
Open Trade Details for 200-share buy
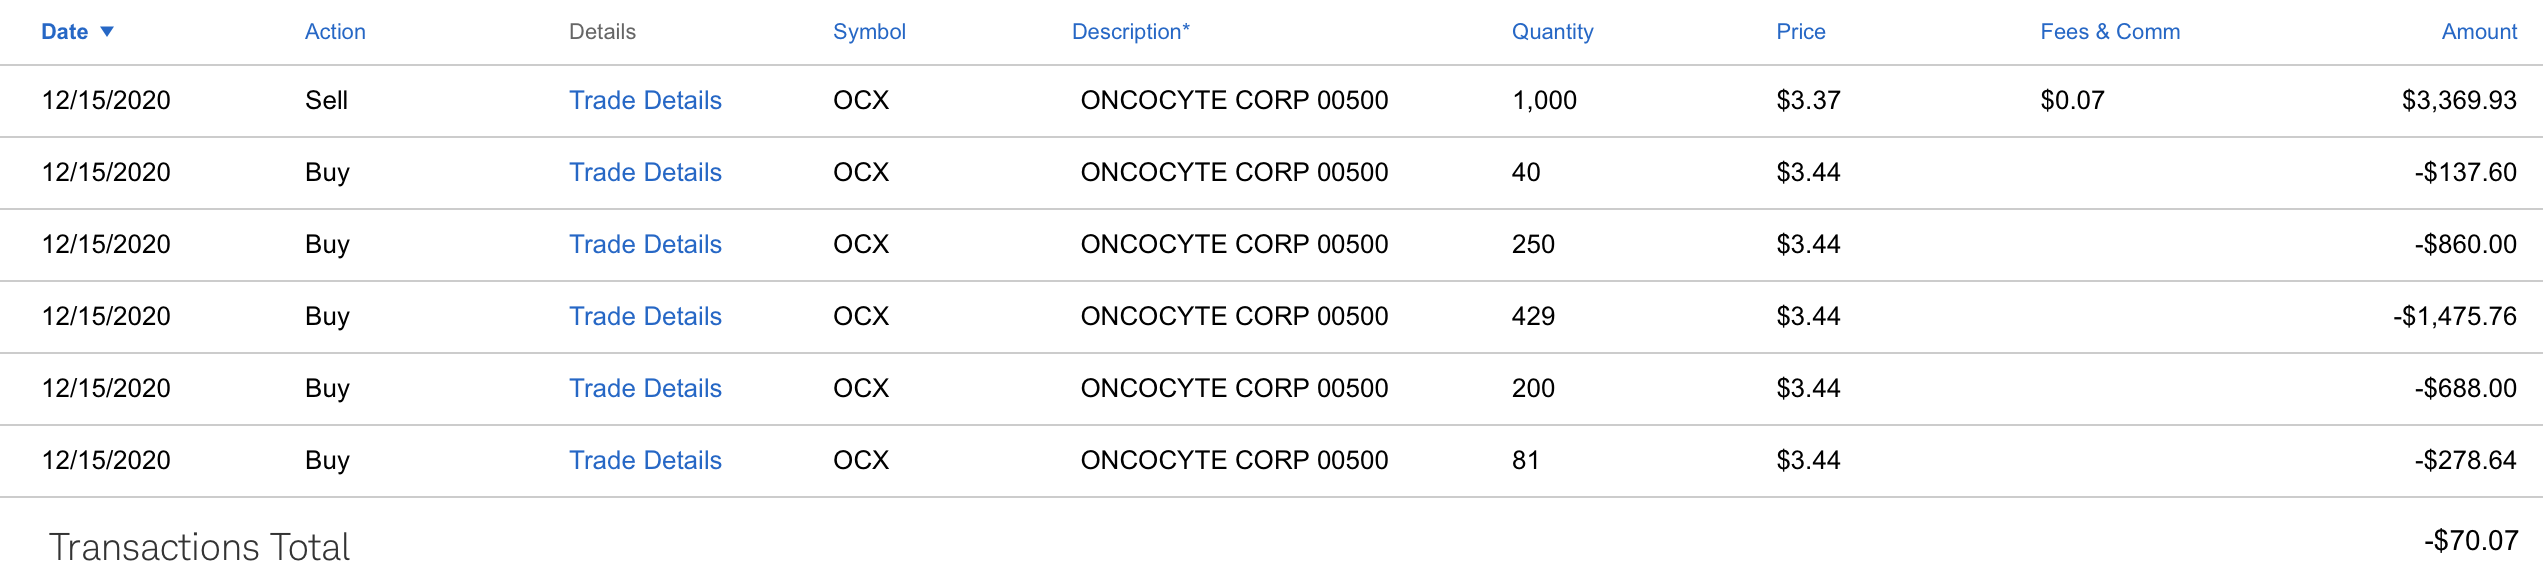pos(645,388)
